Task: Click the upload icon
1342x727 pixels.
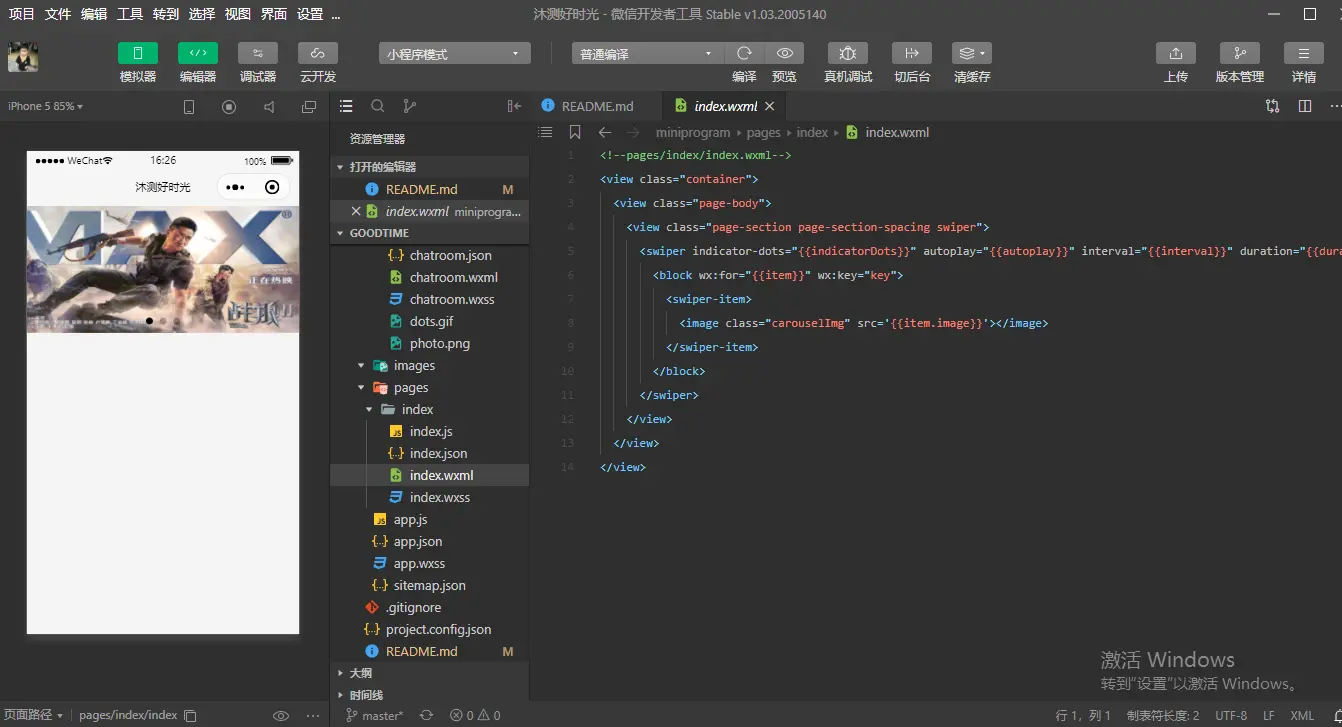Action: click(x=1176, y=53)
